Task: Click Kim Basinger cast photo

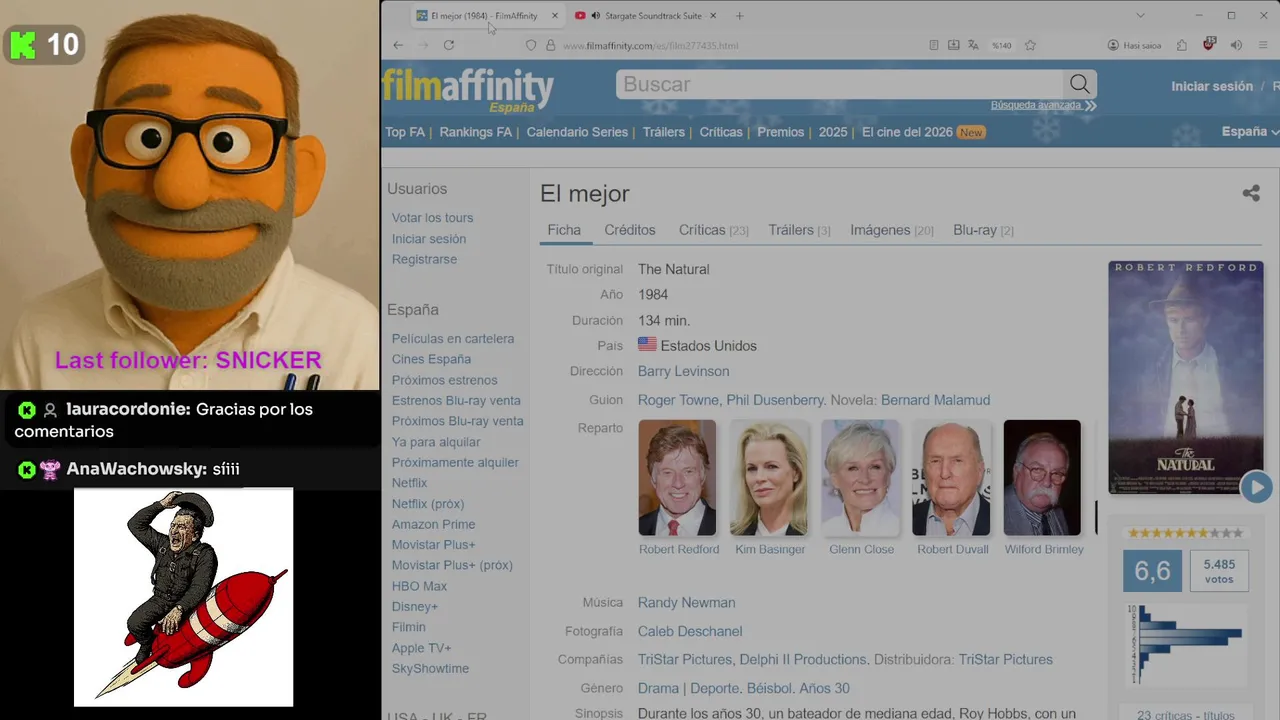Action: [769, 478]
